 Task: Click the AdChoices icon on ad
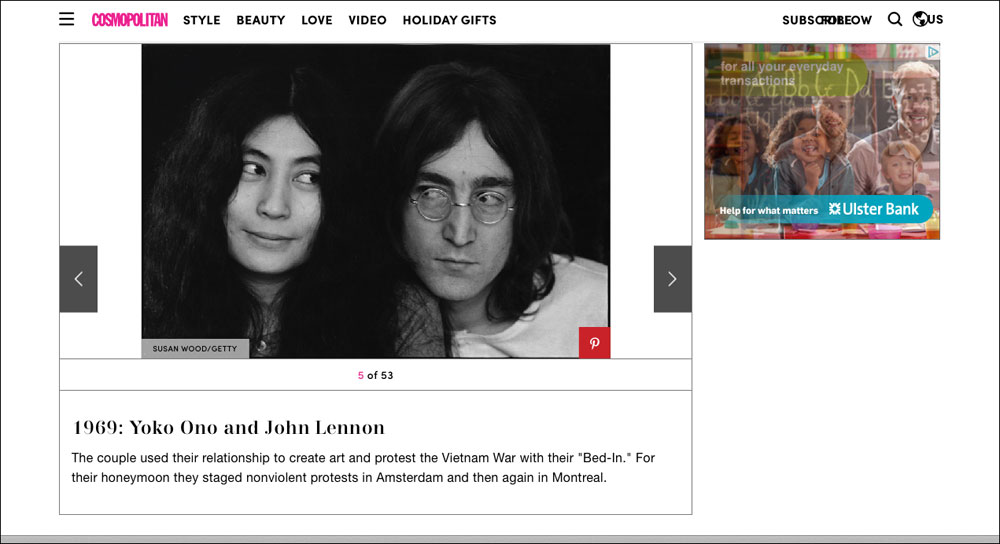tap(933, 52)
